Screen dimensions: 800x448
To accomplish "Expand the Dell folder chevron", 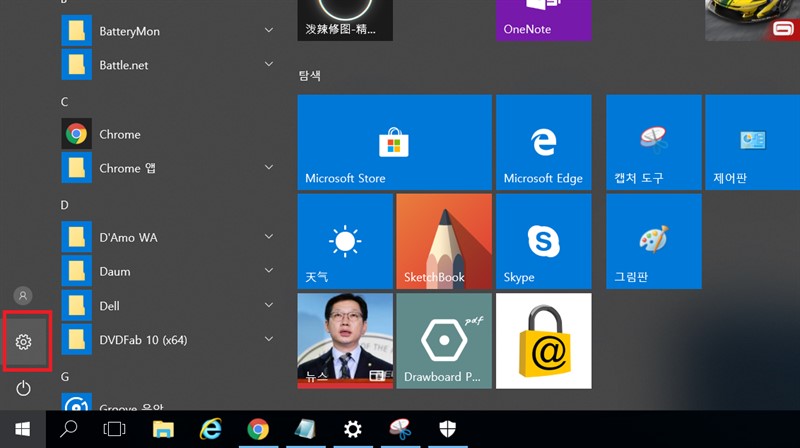I will 269,305.
